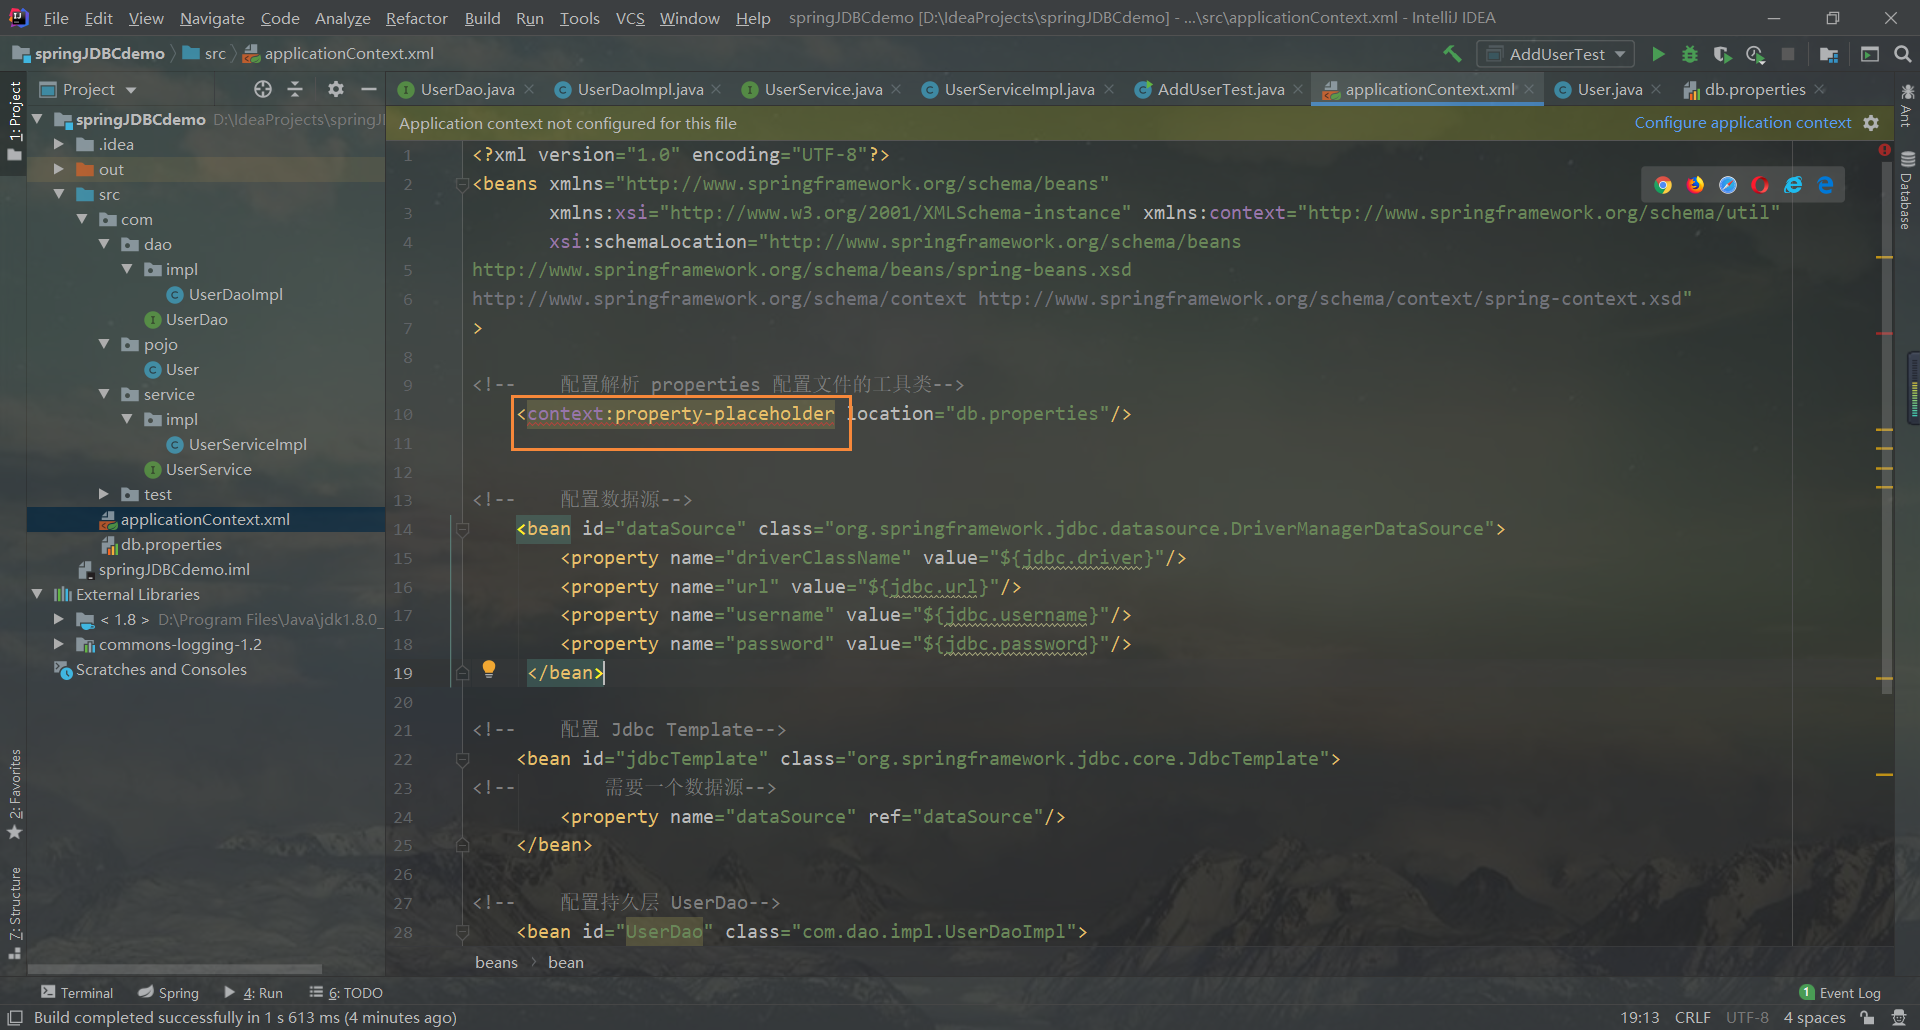The width and height of the screenshot is (1920, 1030).
Task: Click the yellow intention lightbulb on line 19
Action: 489,669
